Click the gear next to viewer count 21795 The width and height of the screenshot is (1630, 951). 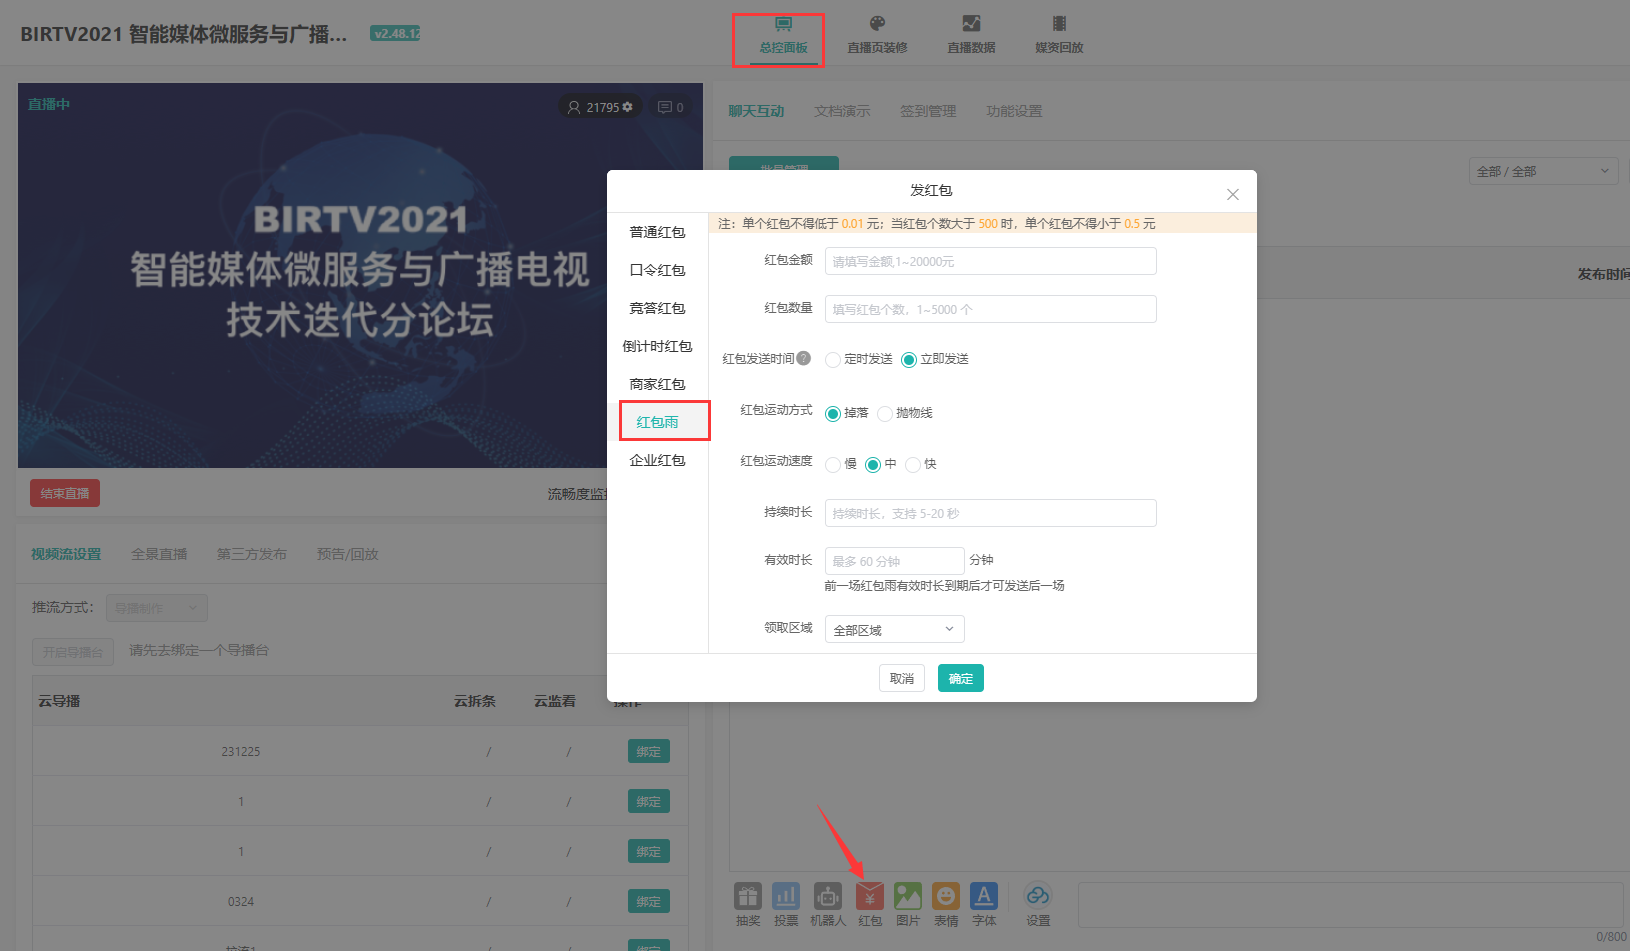(x=628, y=107)
